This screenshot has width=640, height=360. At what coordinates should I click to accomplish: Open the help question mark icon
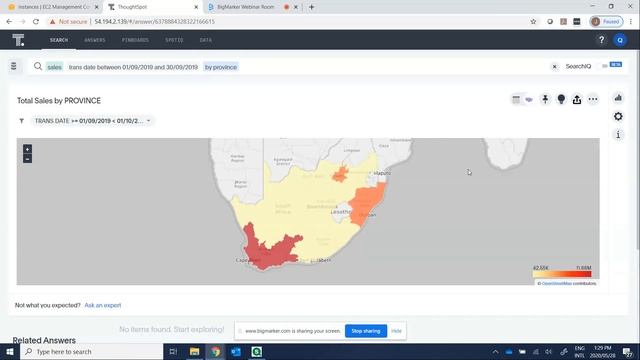coord(601,40)
